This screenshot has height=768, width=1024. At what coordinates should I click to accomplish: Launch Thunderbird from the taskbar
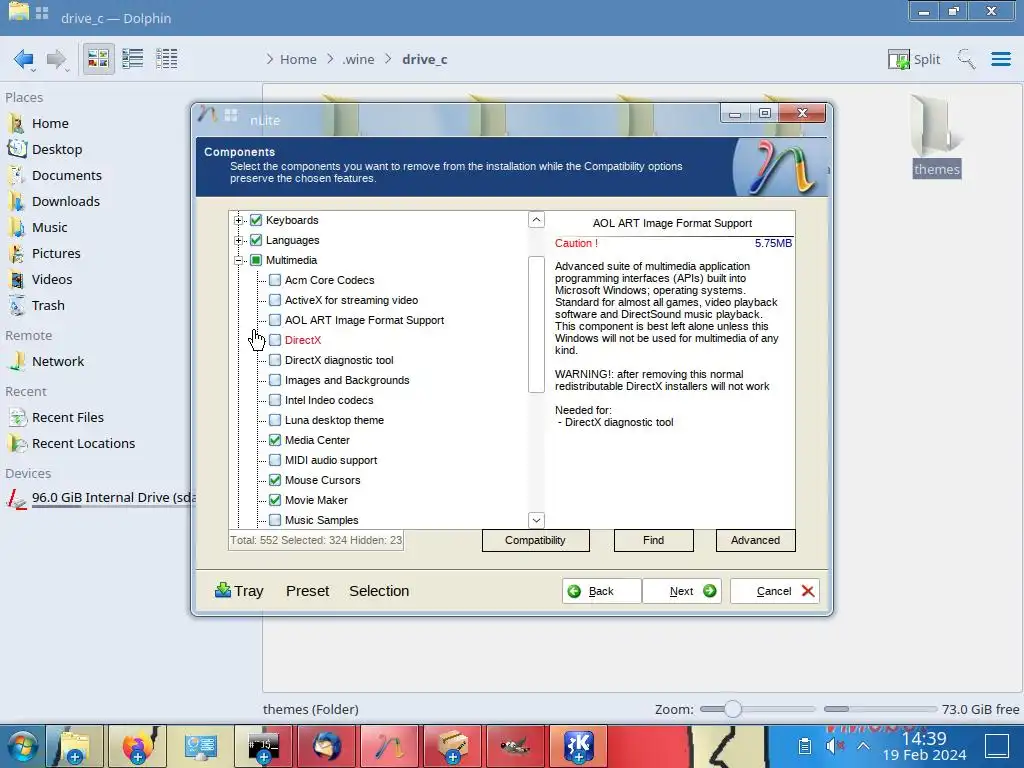click(327, 746)
